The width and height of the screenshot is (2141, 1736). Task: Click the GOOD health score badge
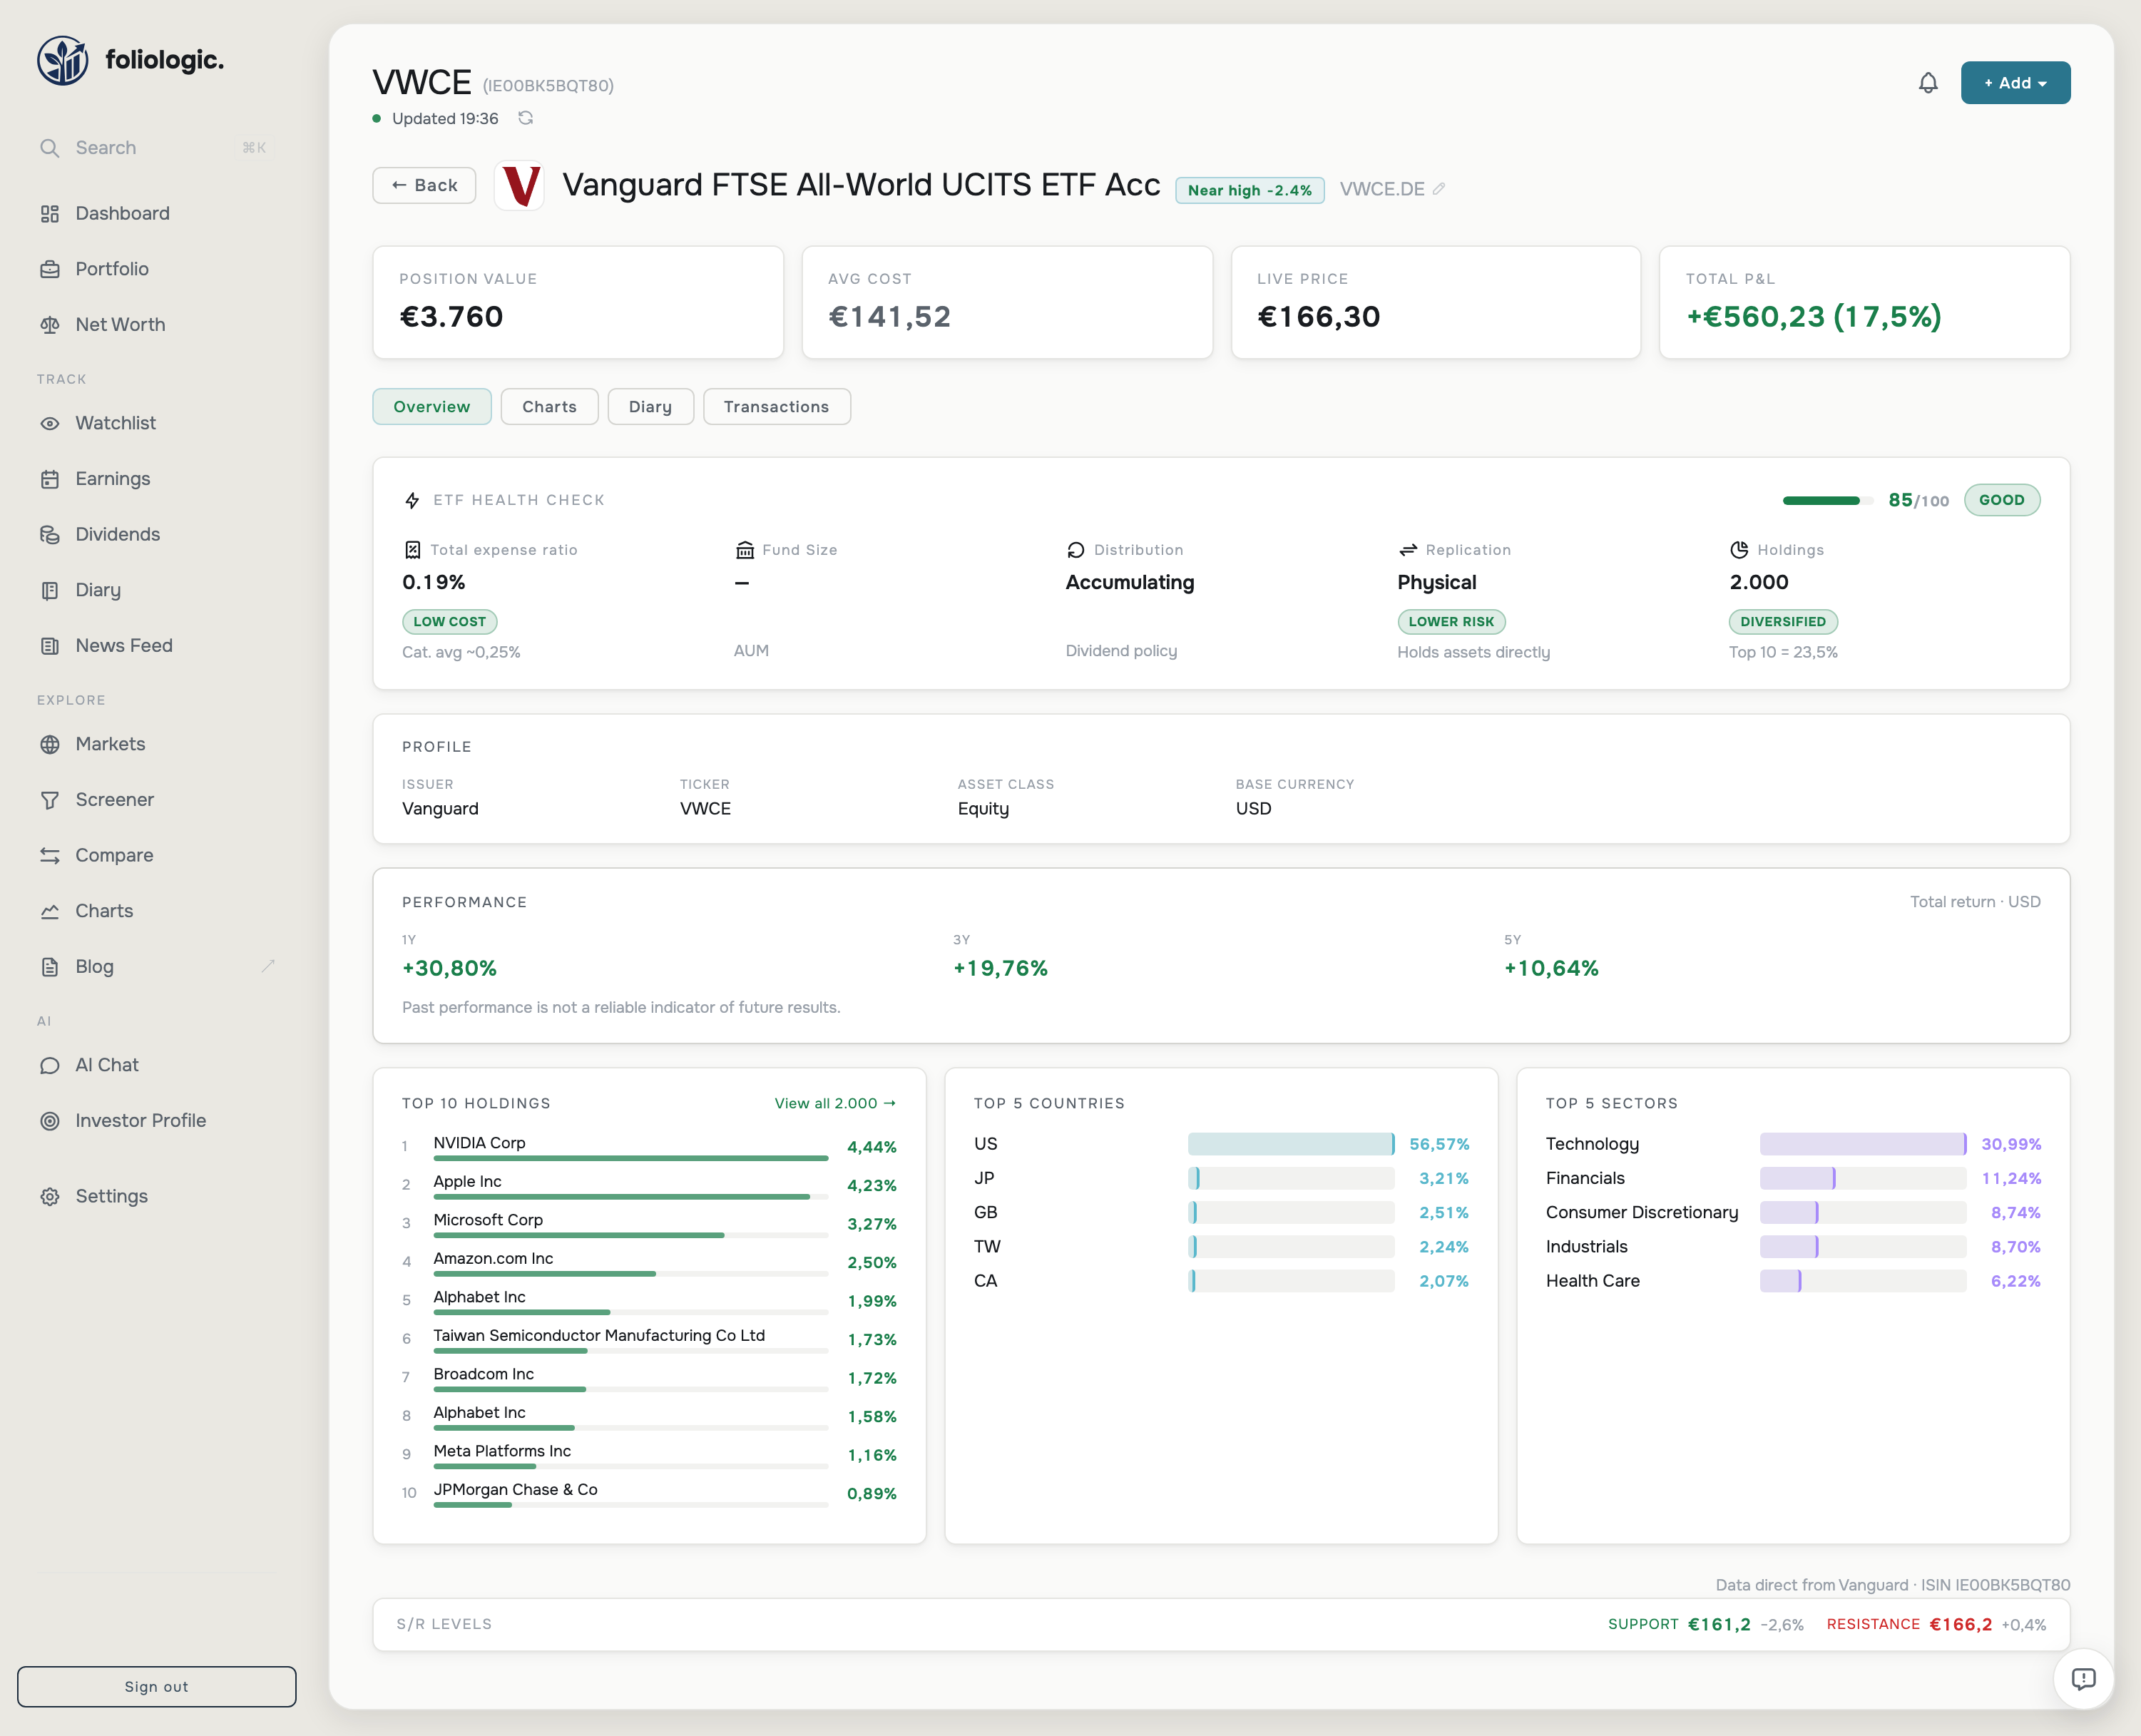[x=2002, y=500]
